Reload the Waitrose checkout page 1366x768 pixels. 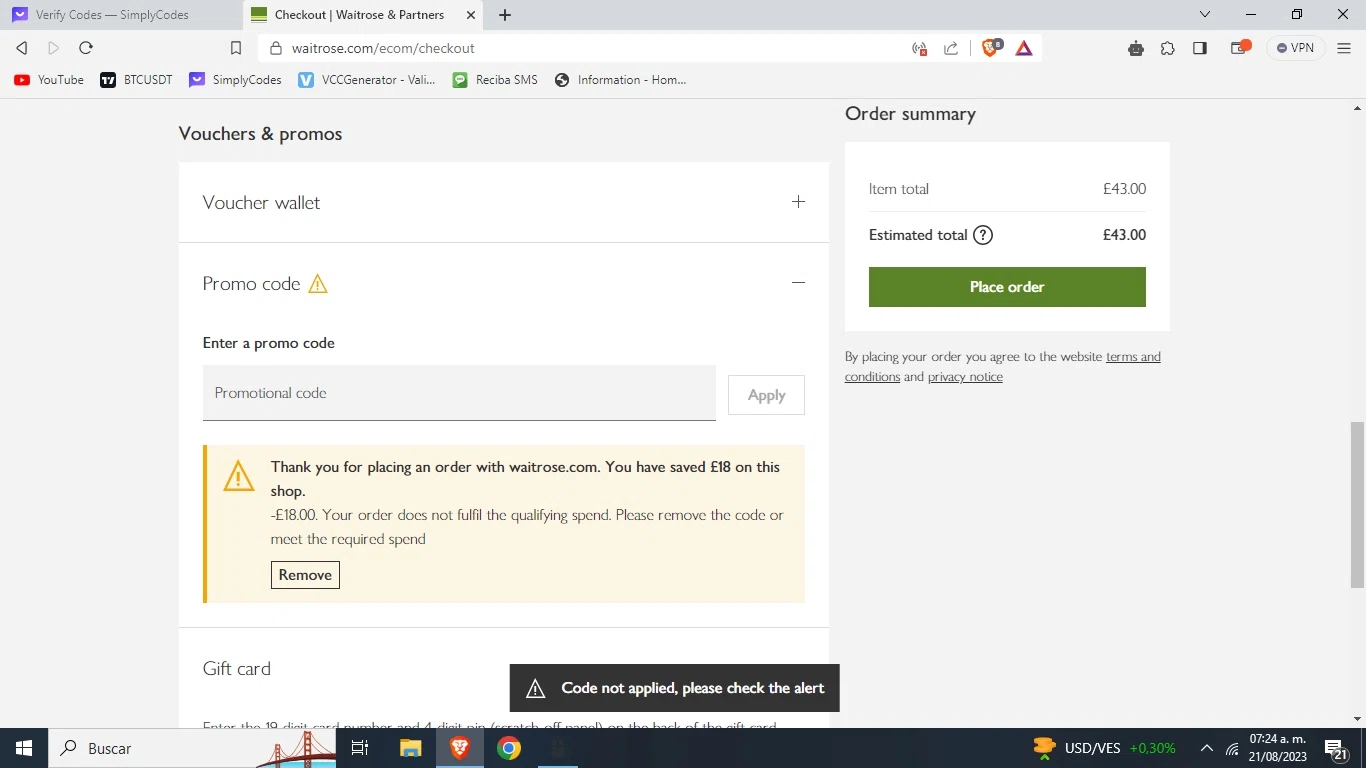86,48
